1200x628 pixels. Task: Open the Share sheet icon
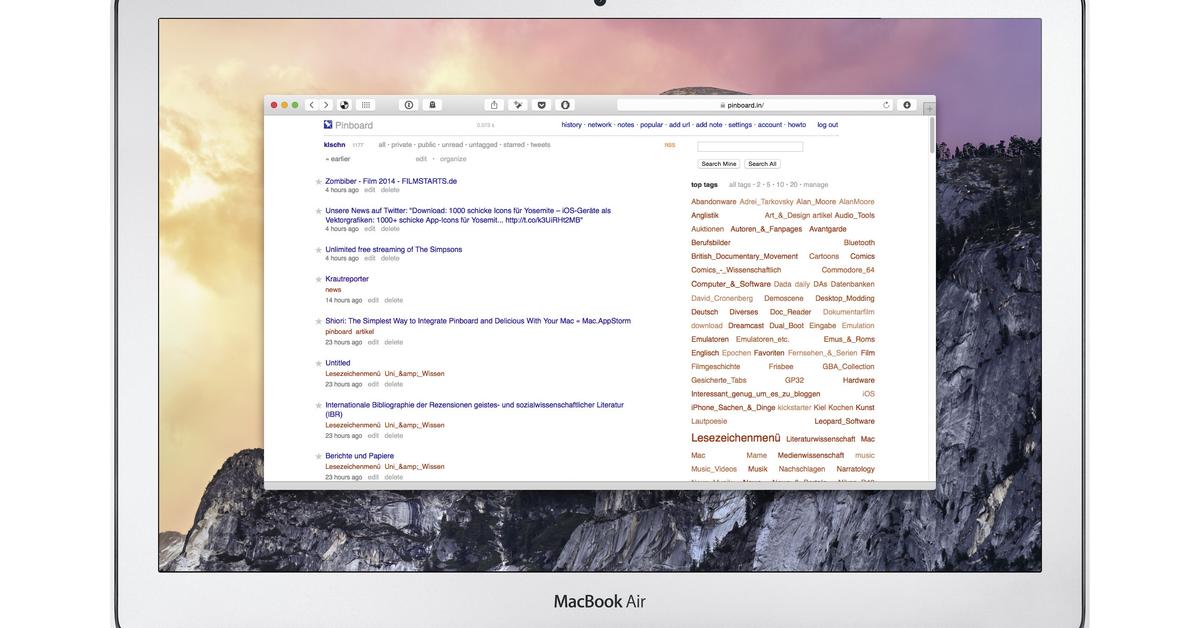pyautogui.click(x=494, y=105)
